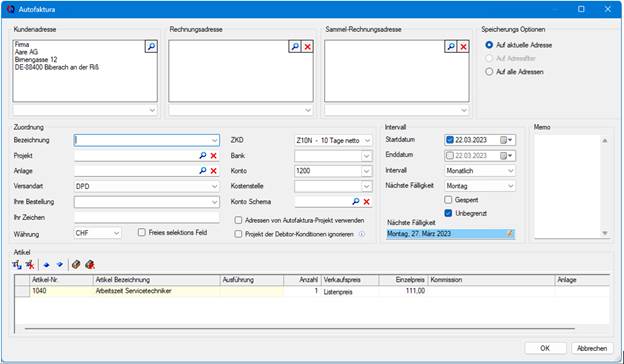This screenshot has width=624, height=364.
Task: Check 'Adressen von Autofaktura-Projekt verwenden'
Action: pyautogui.click(x=238, y=220)
